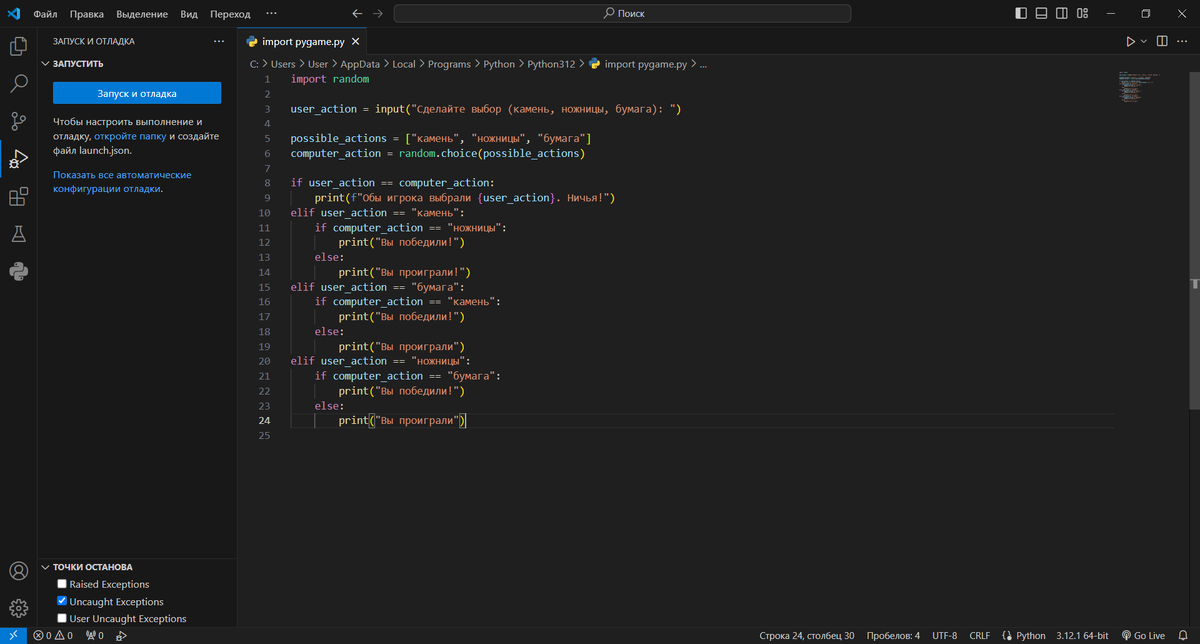This screenshot has width=1200, height=644.
Task: Open the Accounts icon
Action: click(x=18, y=571)
